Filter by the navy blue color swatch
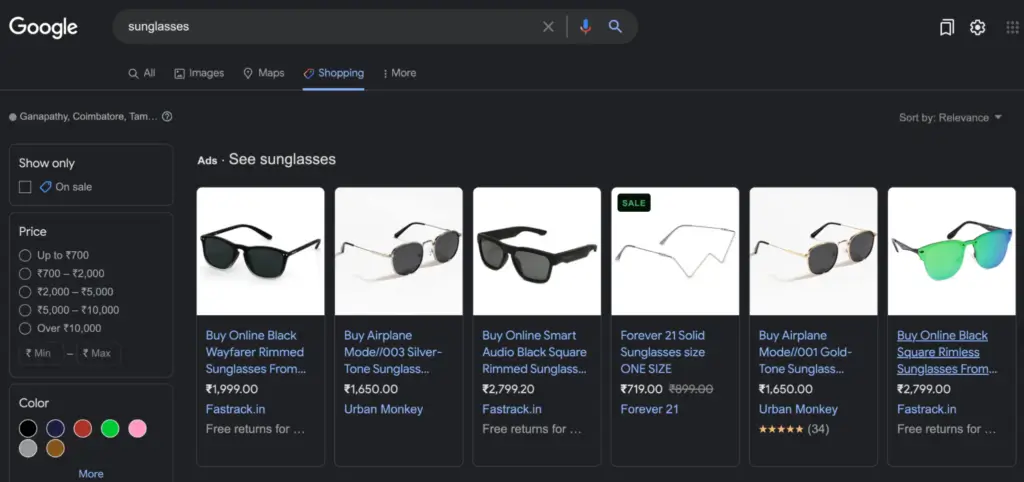The image size is (1024, 482). (56, 429)
